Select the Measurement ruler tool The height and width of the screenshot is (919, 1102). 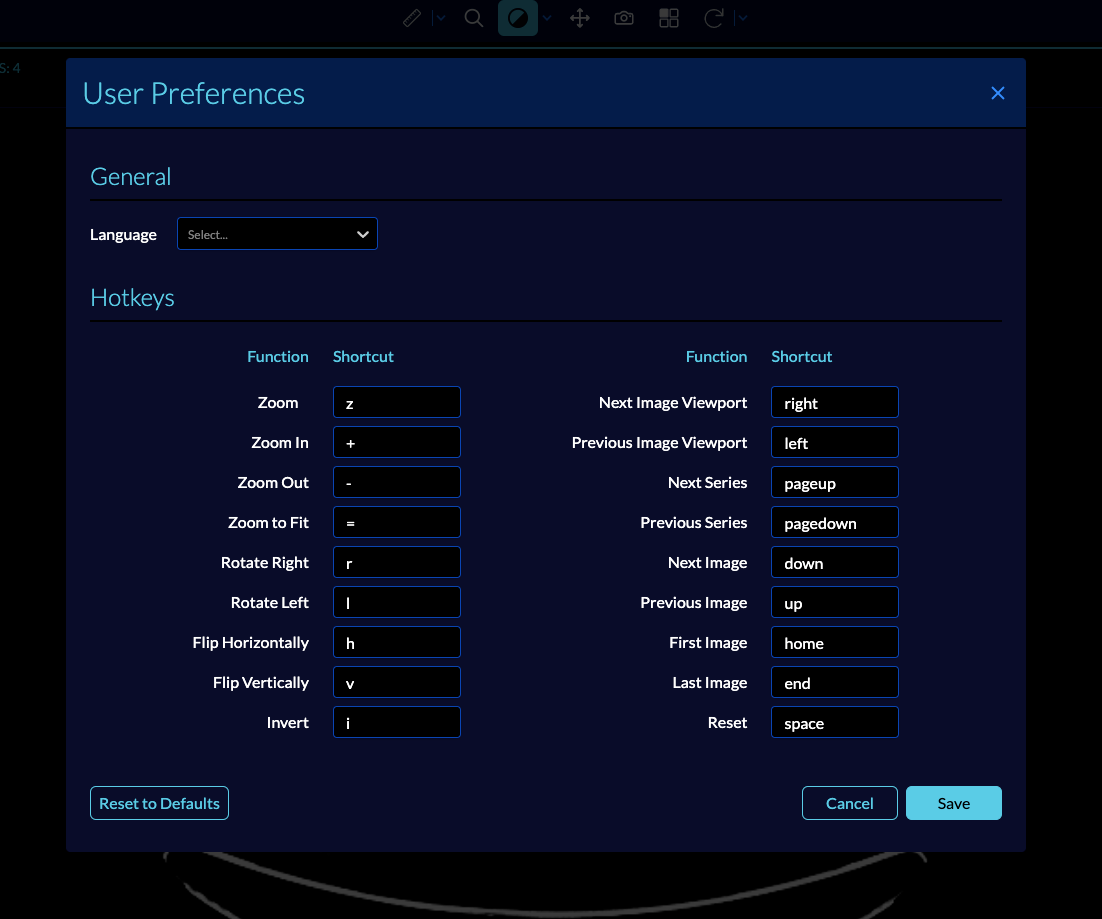(412, 17)
